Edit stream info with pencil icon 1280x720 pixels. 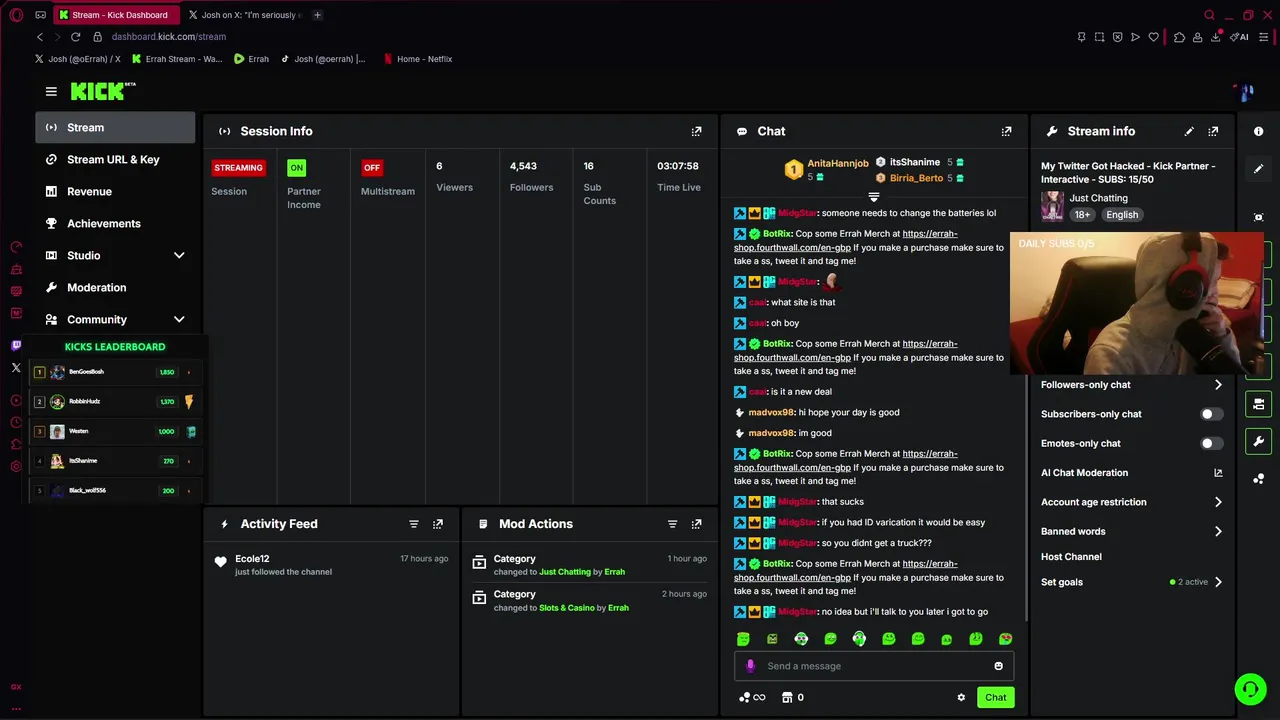(1189, 131)
